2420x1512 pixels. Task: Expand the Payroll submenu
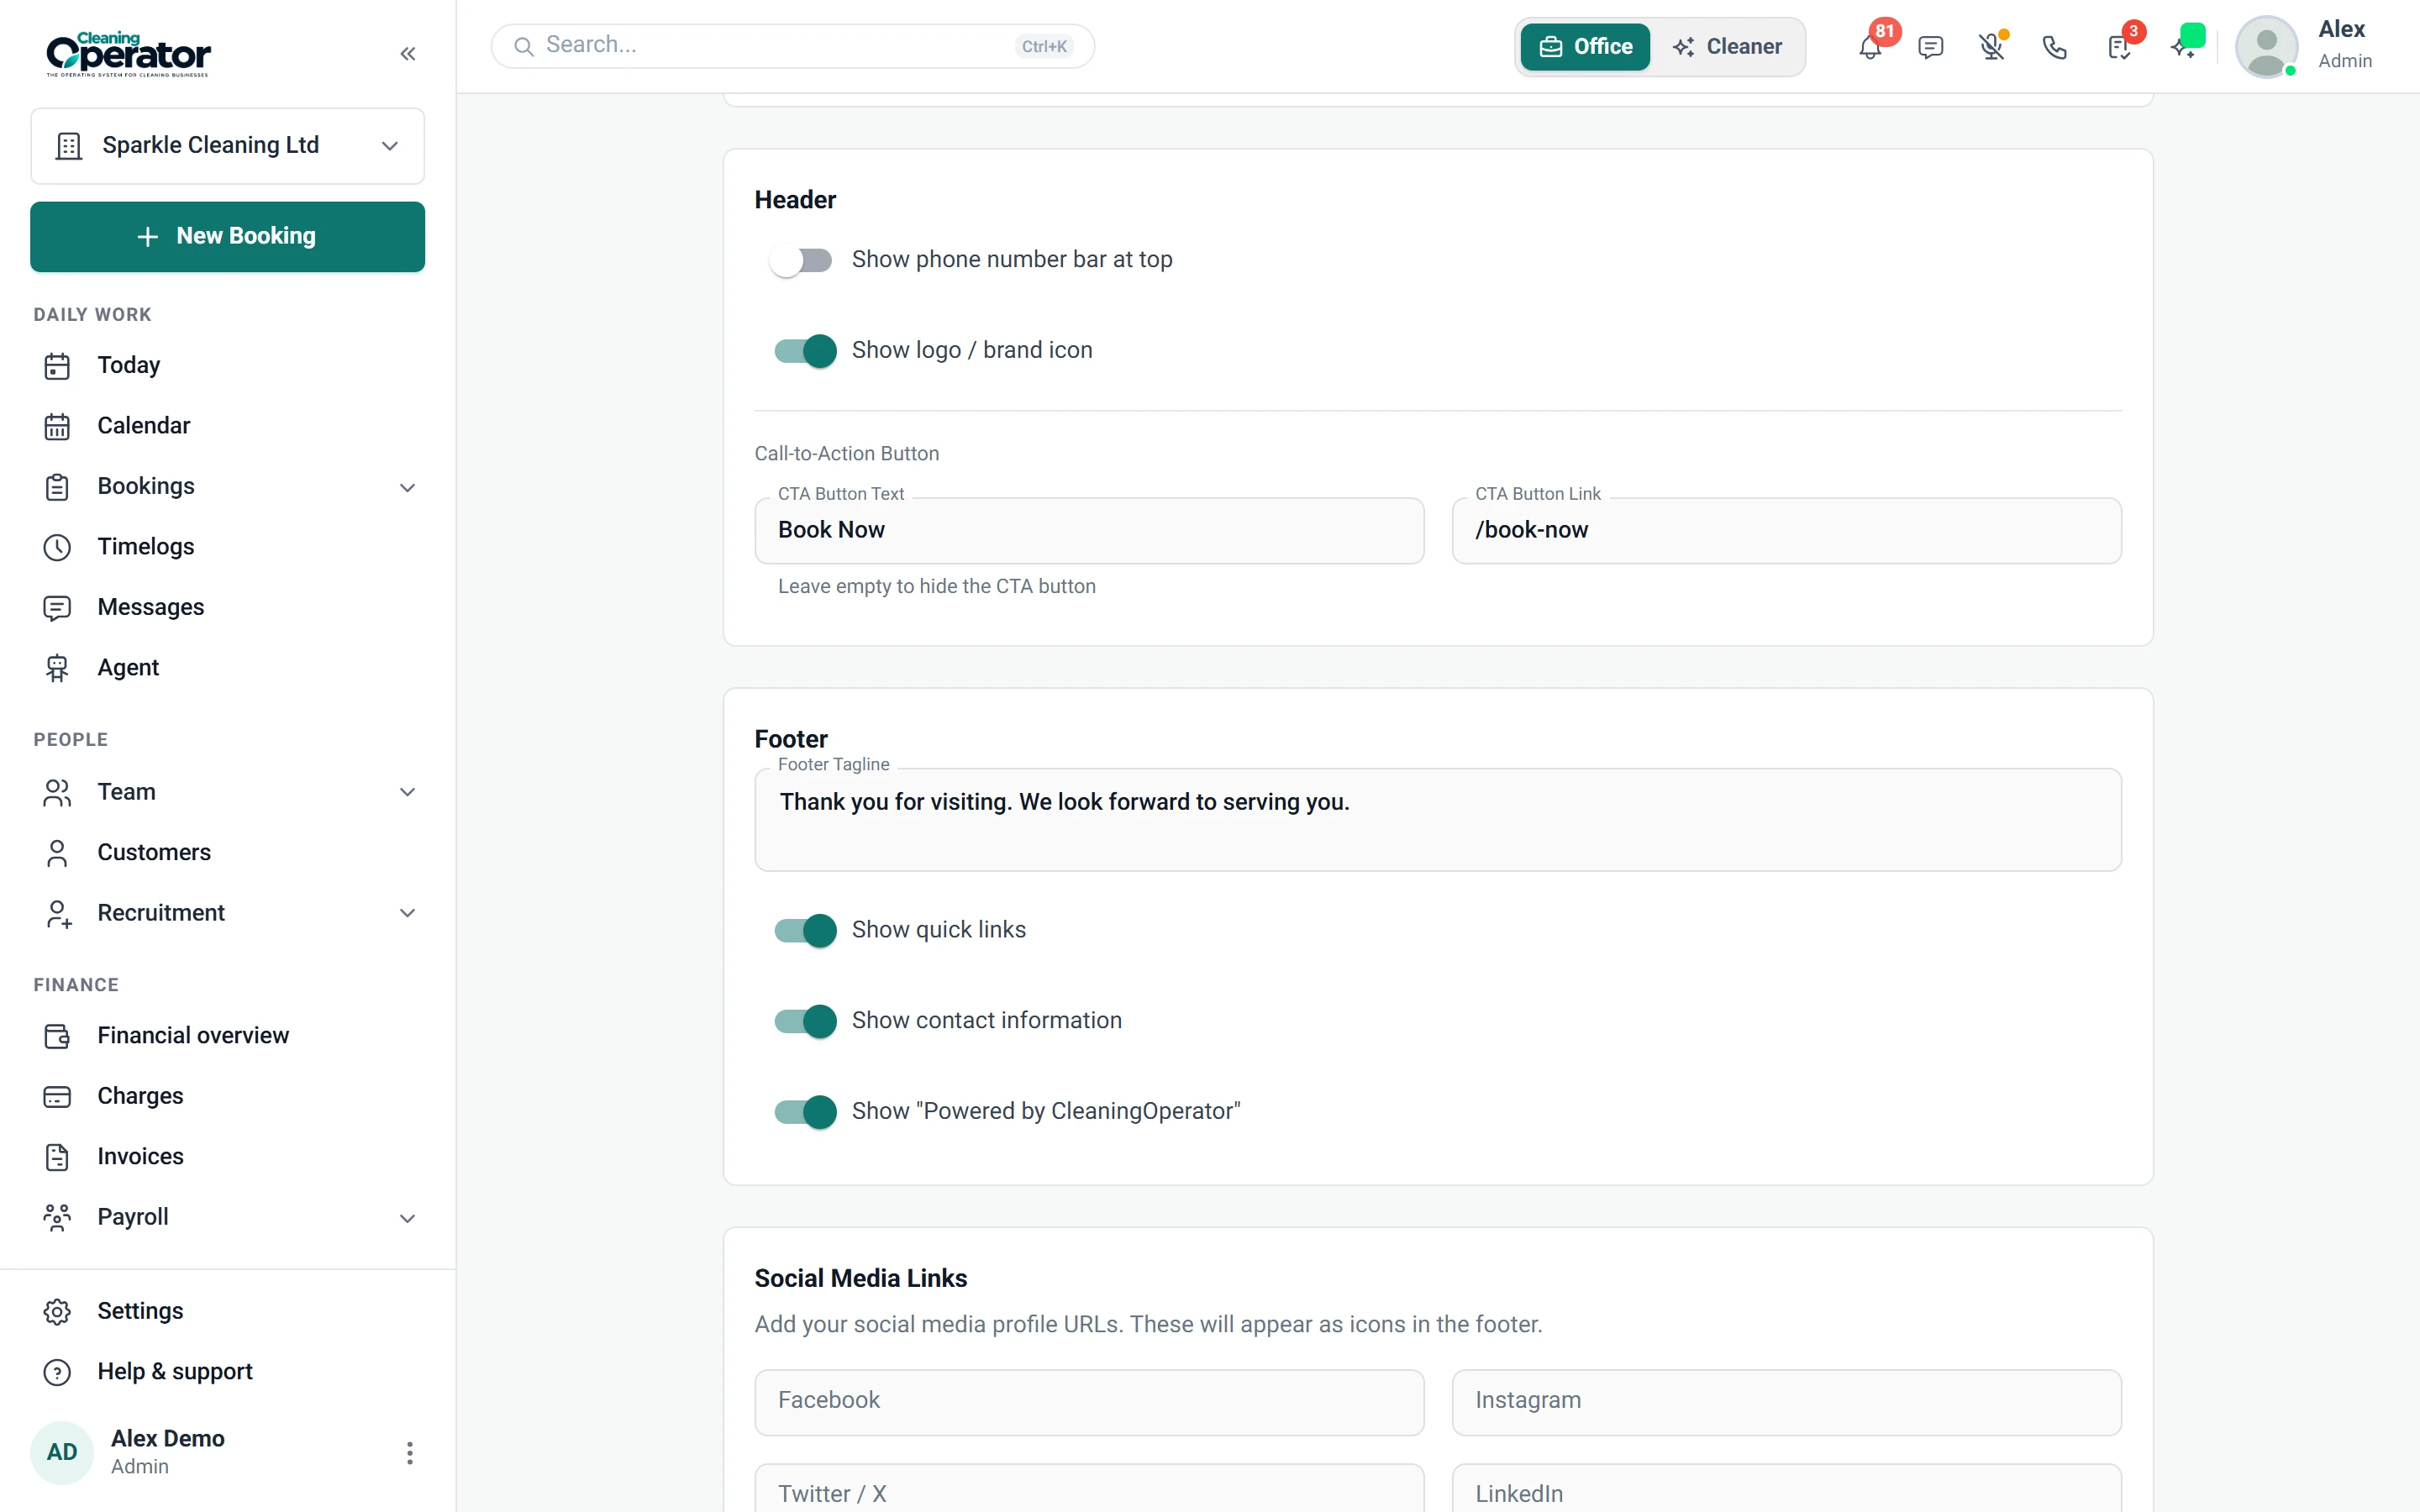pos(407,1218)
